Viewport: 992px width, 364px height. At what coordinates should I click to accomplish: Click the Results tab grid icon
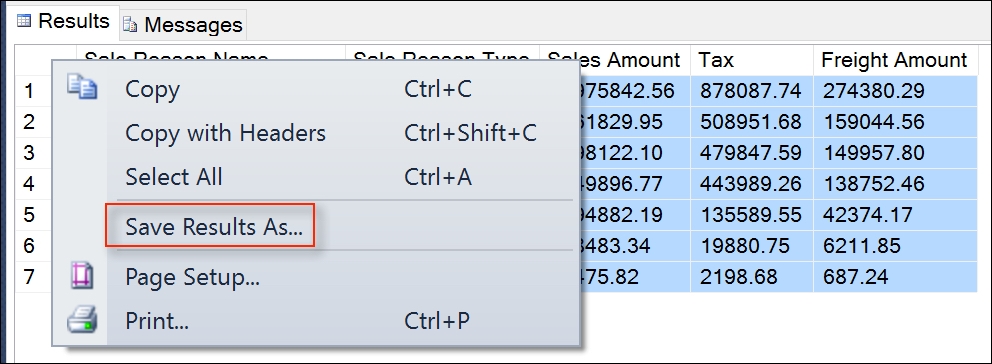tap(23, 21)
